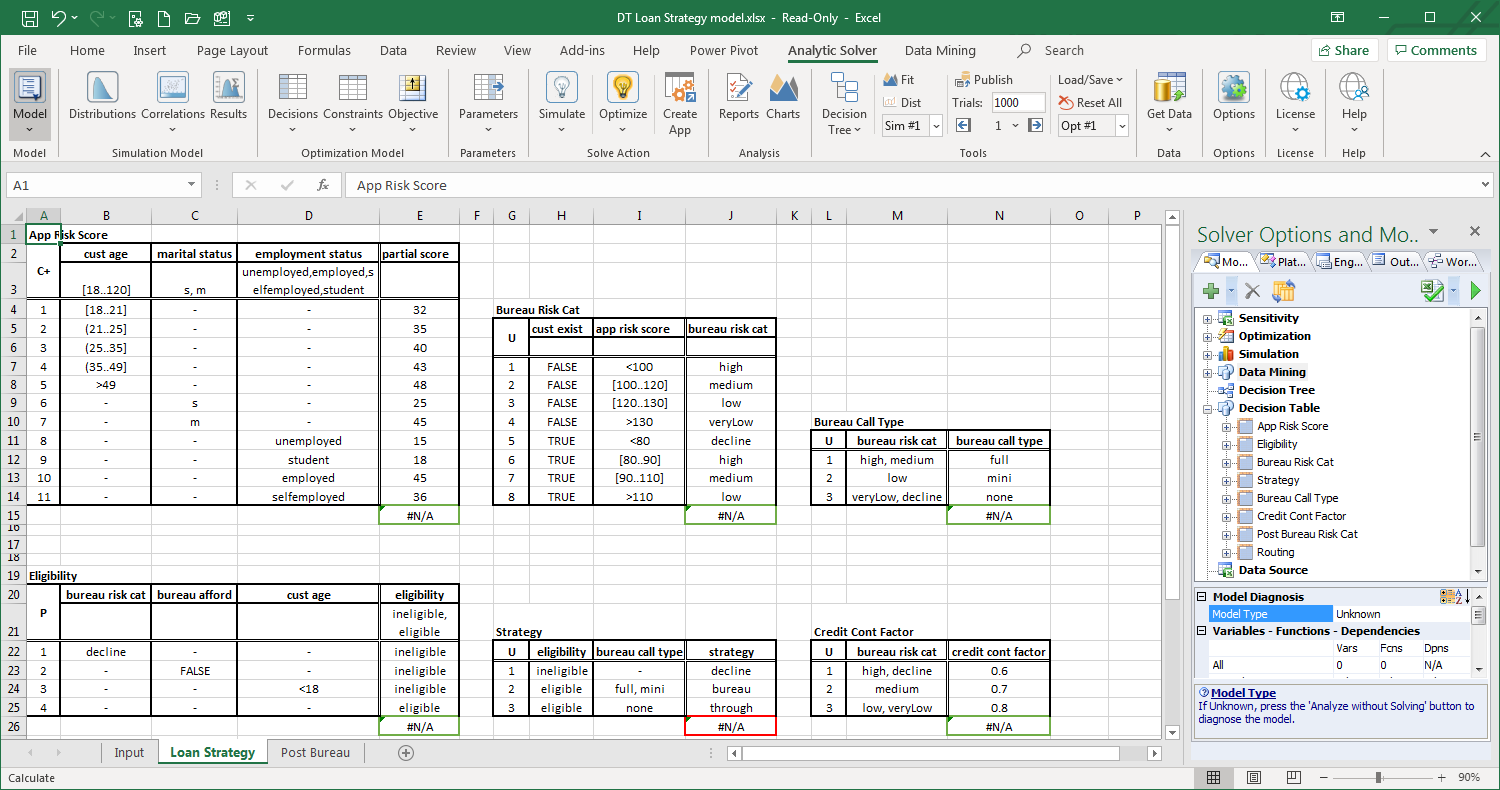This screenshot has height=790, width=1500.
Task: Click the Share button
Action: [x=1344, y=51]
